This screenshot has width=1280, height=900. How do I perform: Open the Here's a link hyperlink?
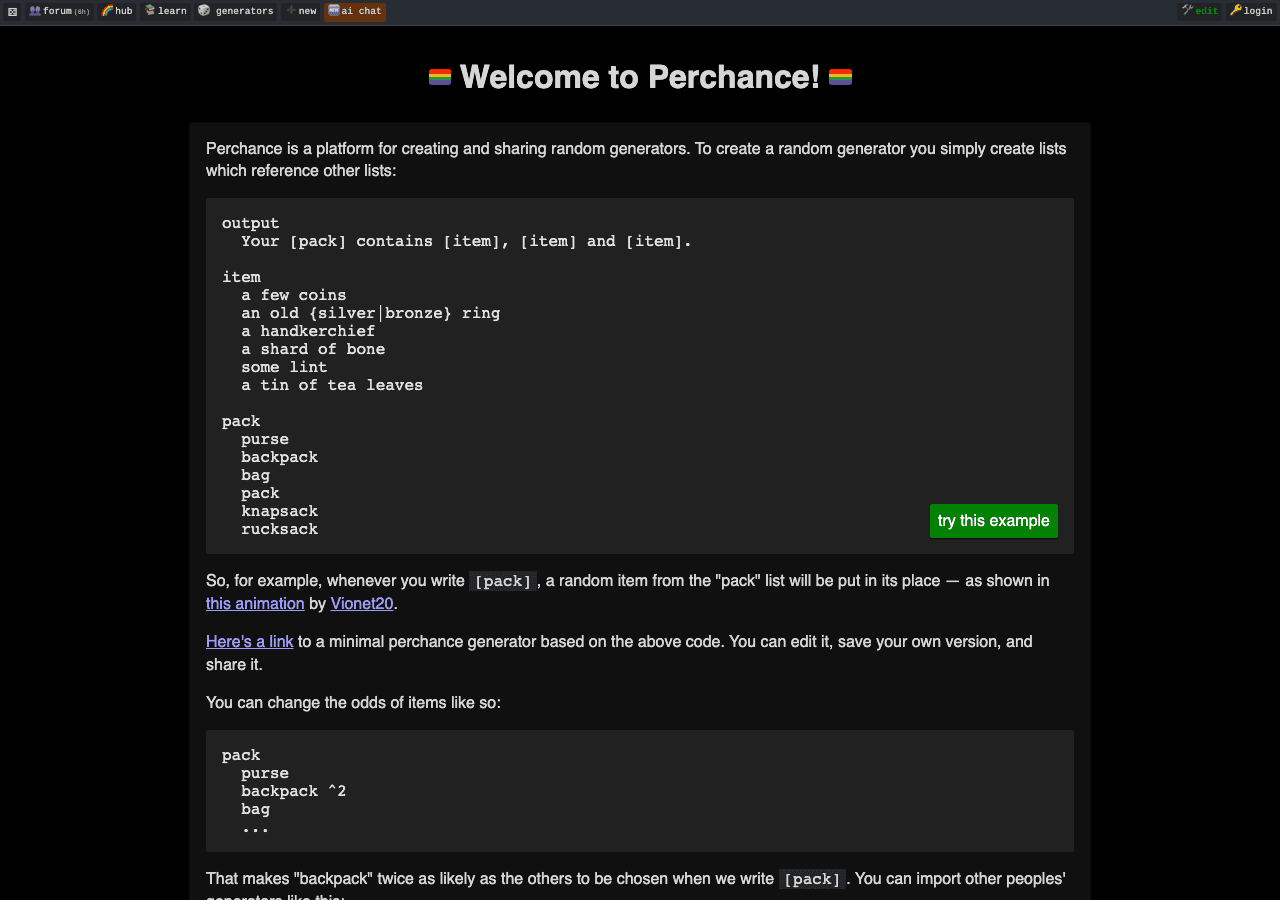pyautogui.click(x=249, y=641)
